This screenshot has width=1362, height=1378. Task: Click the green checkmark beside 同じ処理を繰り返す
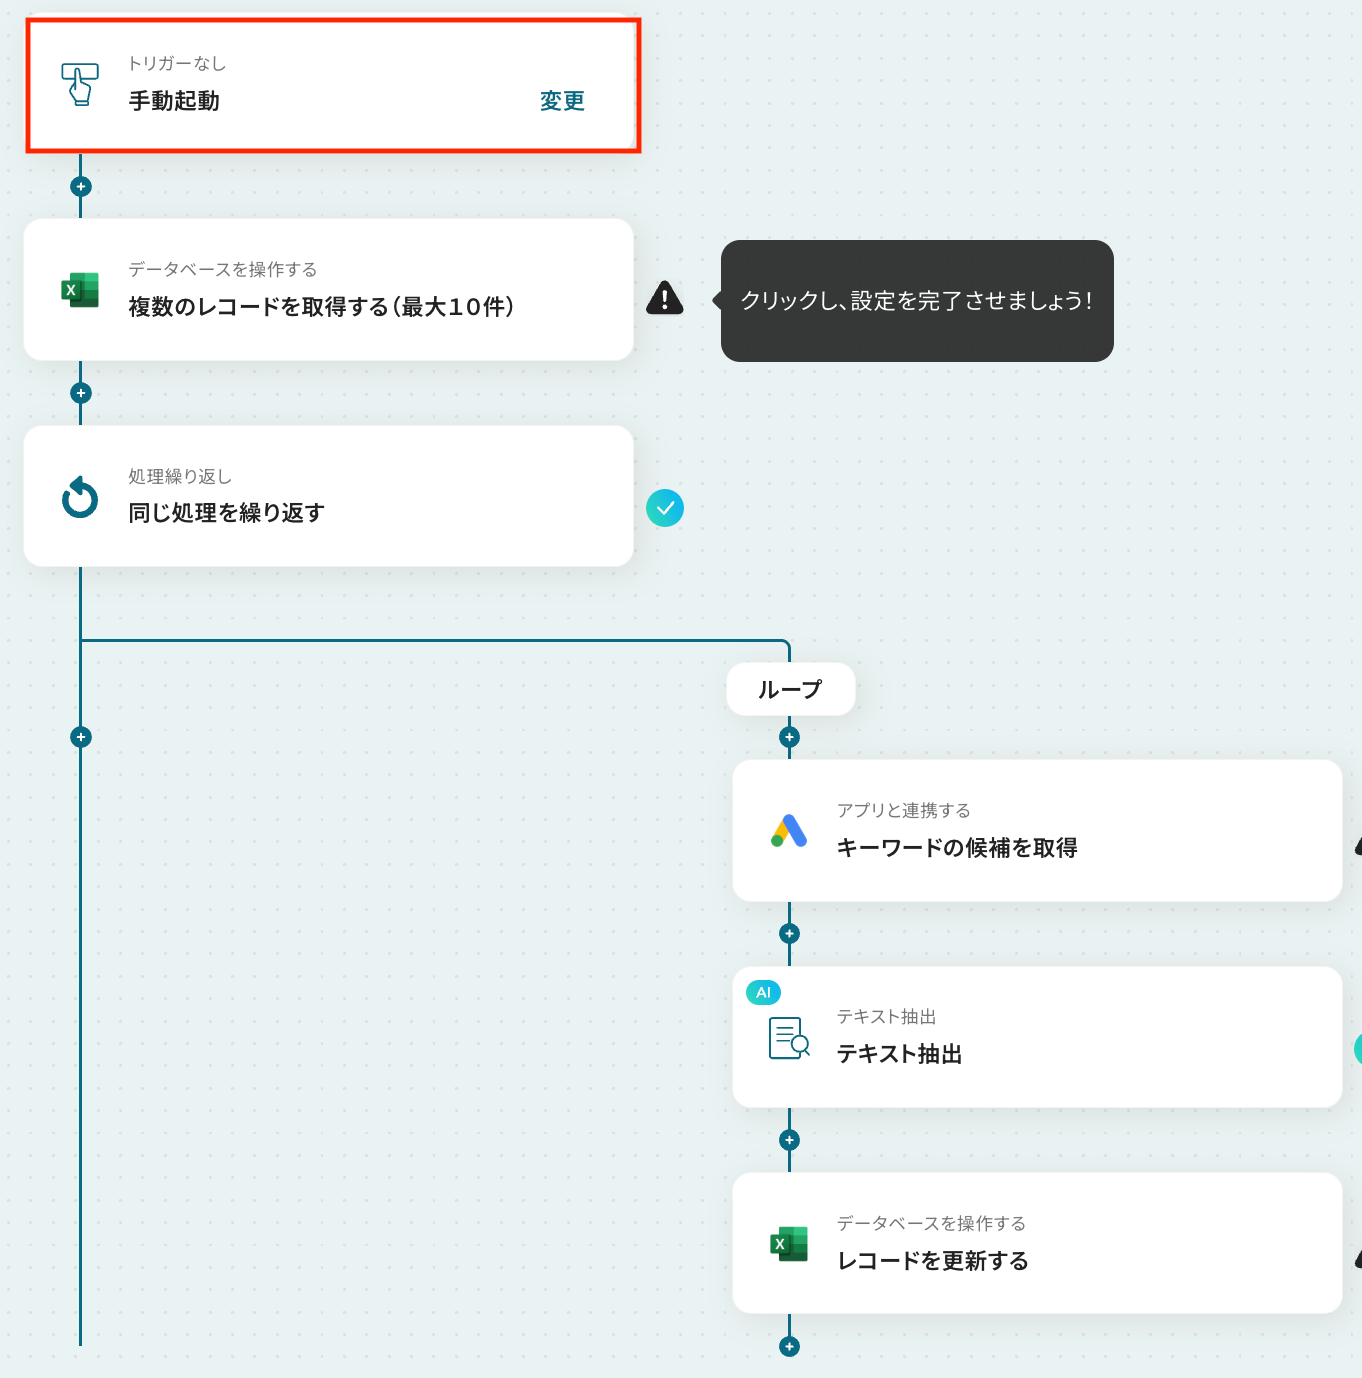click(665, 508)
